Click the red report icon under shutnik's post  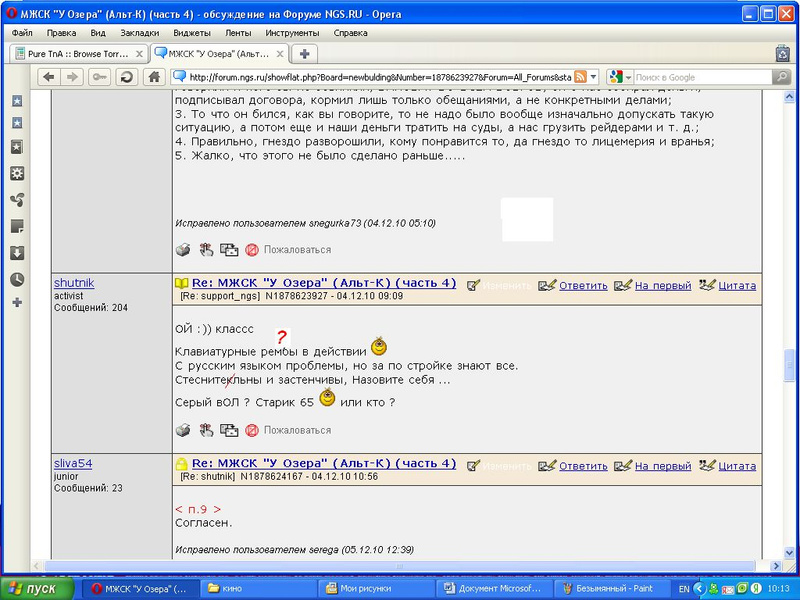coord(252,430)
